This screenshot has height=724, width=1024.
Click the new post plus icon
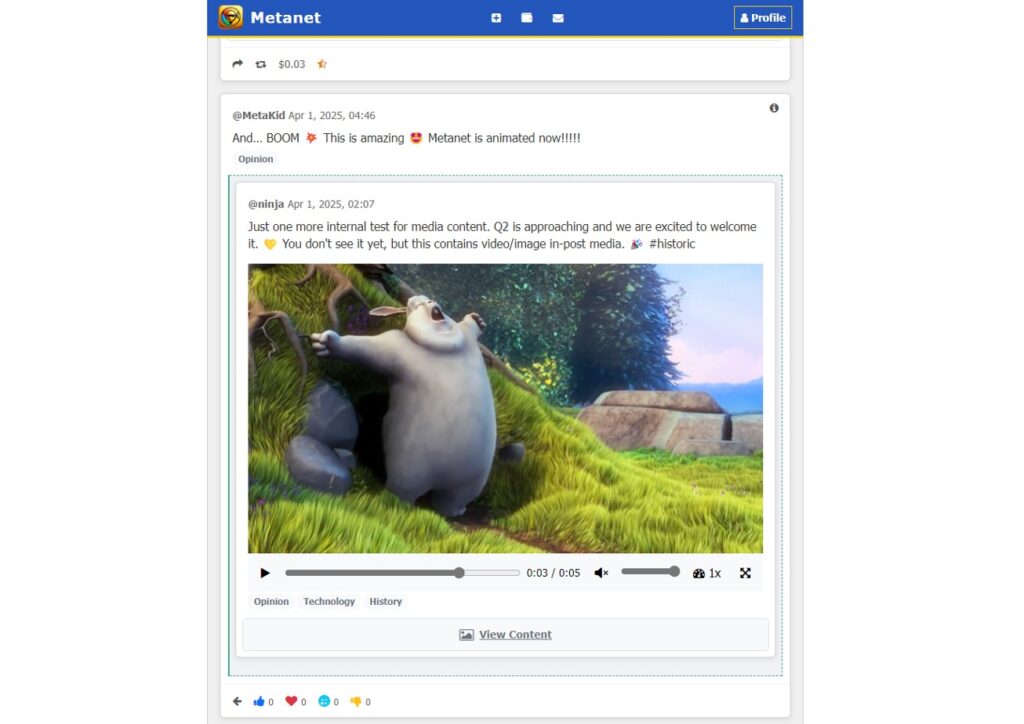[496, 18]
